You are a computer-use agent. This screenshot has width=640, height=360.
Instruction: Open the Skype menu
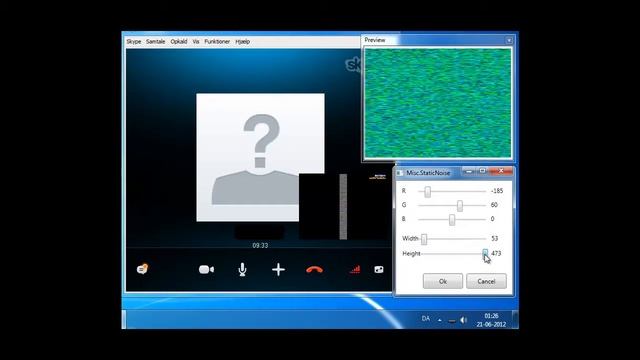(x=133, y=42)
